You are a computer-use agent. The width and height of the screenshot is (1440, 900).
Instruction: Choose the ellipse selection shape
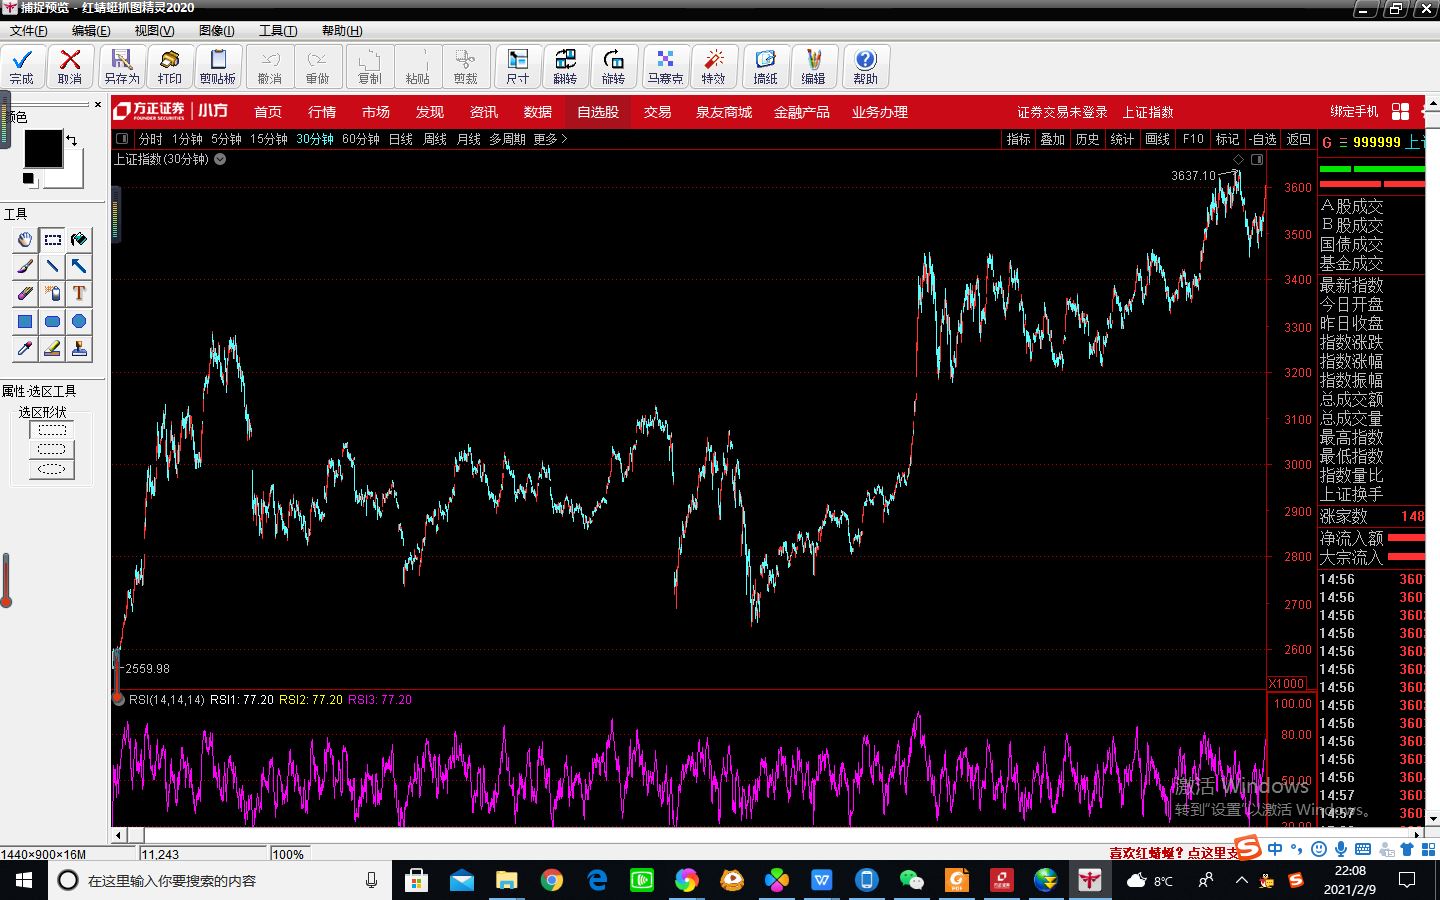point(52,469)
